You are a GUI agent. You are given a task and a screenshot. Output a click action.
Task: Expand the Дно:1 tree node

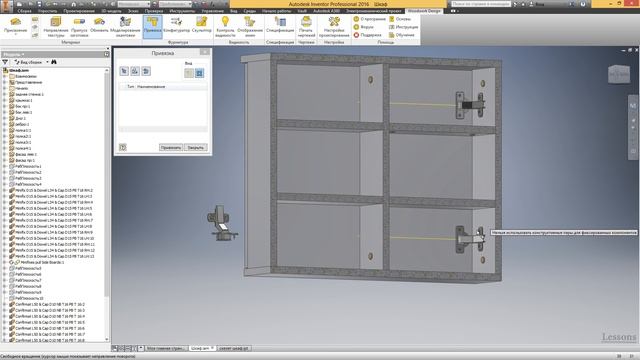(4, 118)
